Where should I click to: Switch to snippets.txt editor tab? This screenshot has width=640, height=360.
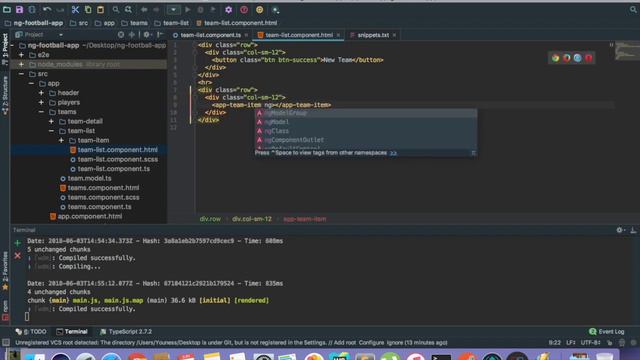373,35
